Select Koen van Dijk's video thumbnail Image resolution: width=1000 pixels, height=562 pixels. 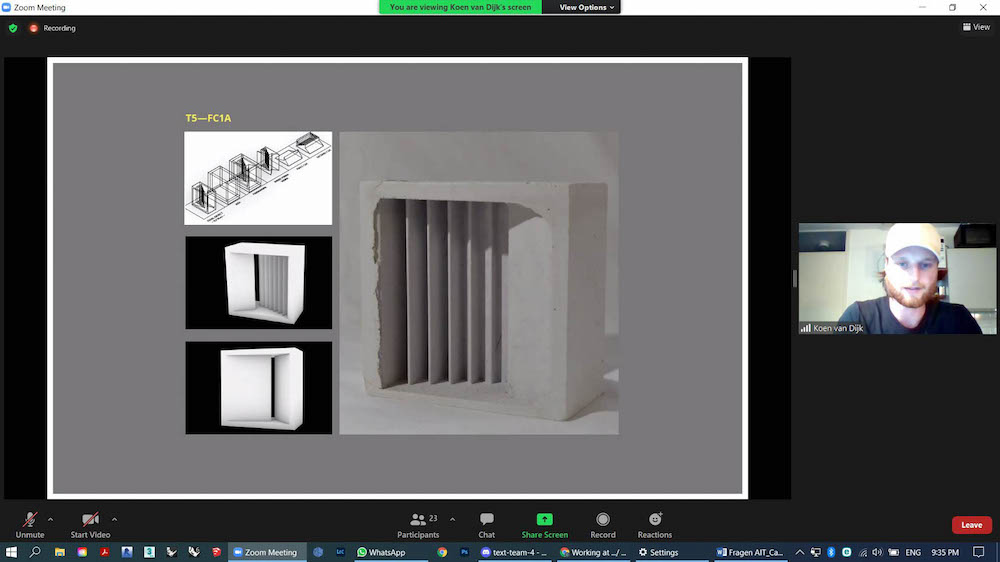(x=897, y=278)
